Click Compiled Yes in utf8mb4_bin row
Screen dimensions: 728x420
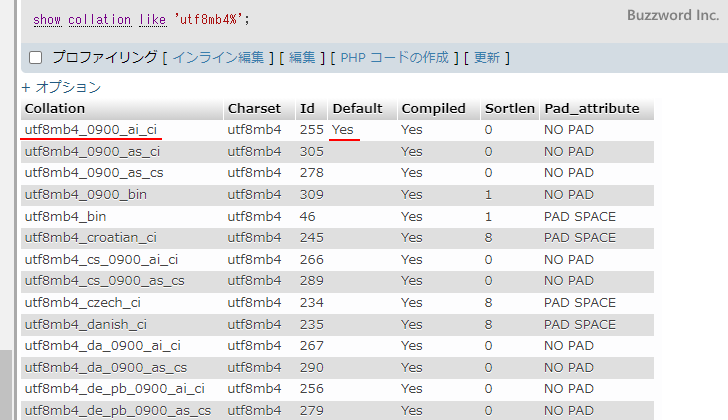tap(412, 217)
